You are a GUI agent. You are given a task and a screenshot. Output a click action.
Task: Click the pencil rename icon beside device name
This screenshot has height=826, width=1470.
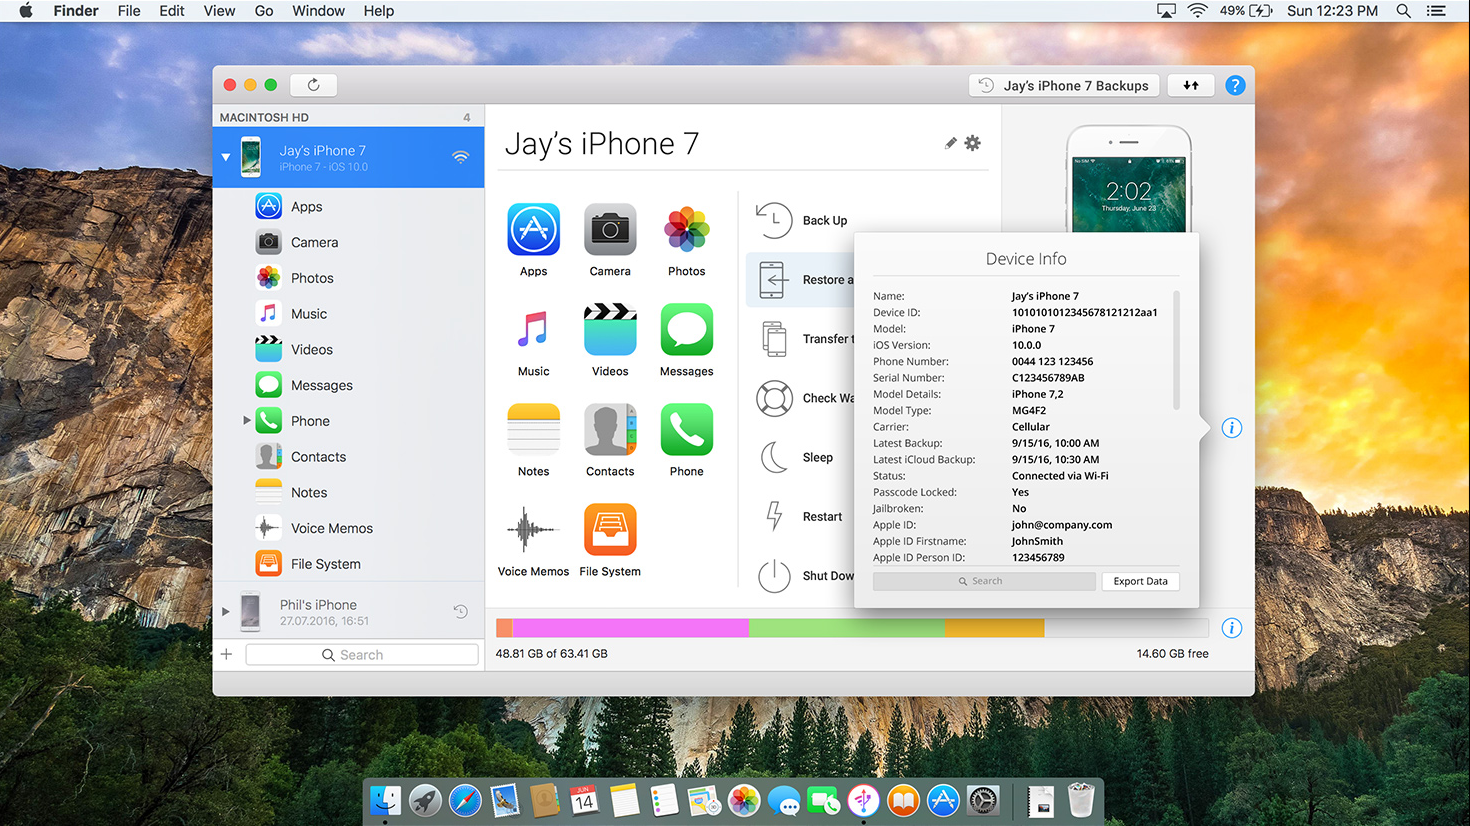pos(950,143)
